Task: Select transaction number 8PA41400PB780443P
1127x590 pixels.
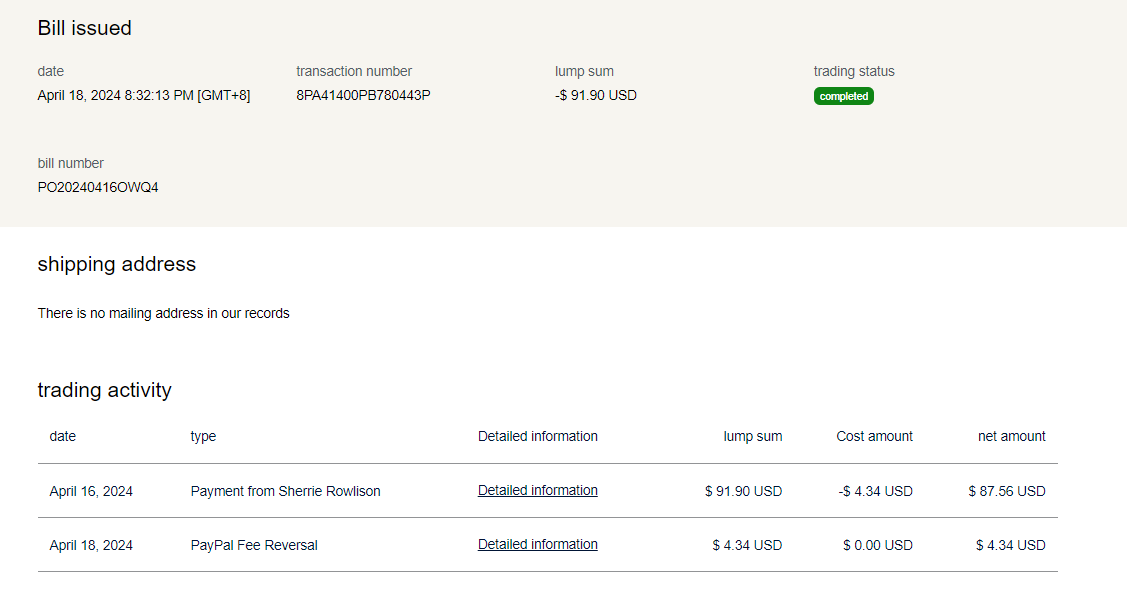Action: [x=363, y=95]
